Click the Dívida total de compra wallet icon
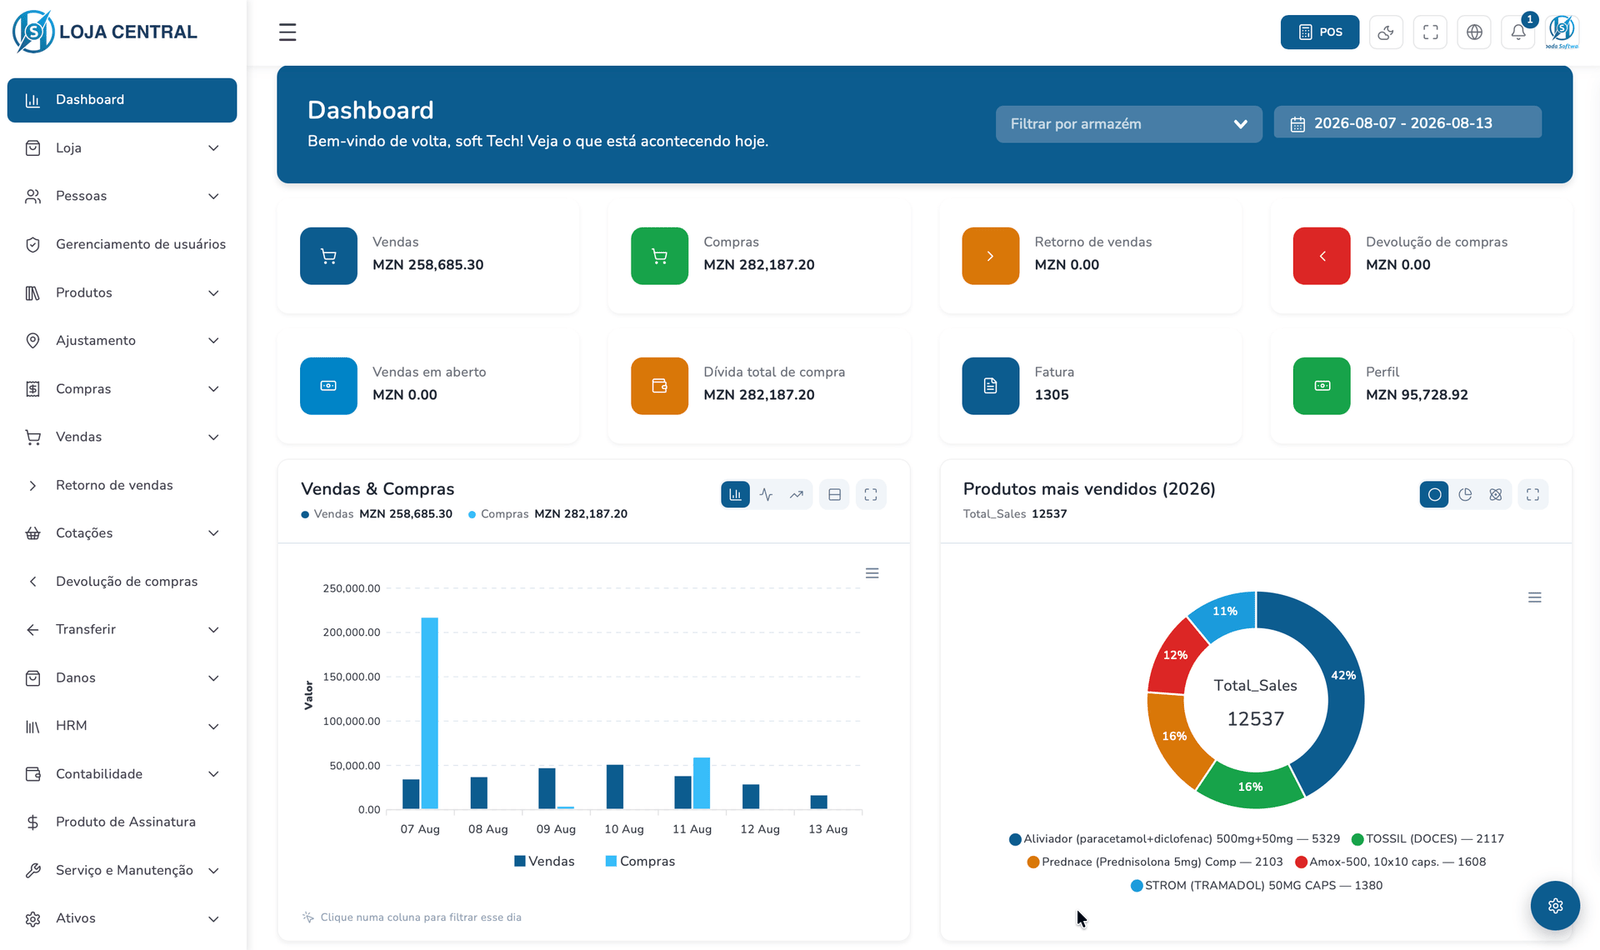Image resolution: width=1600 pixels, height=950 pixels. [x=659, y=386]
